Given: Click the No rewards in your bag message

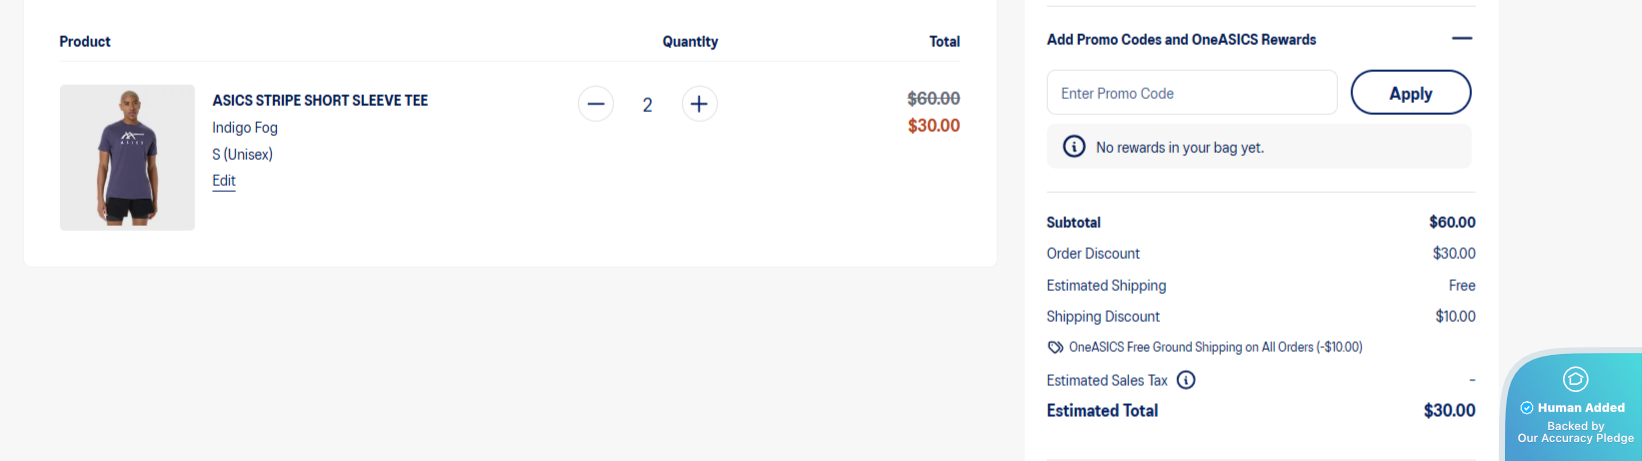Looking at the screenshot, I should 1180,148.
